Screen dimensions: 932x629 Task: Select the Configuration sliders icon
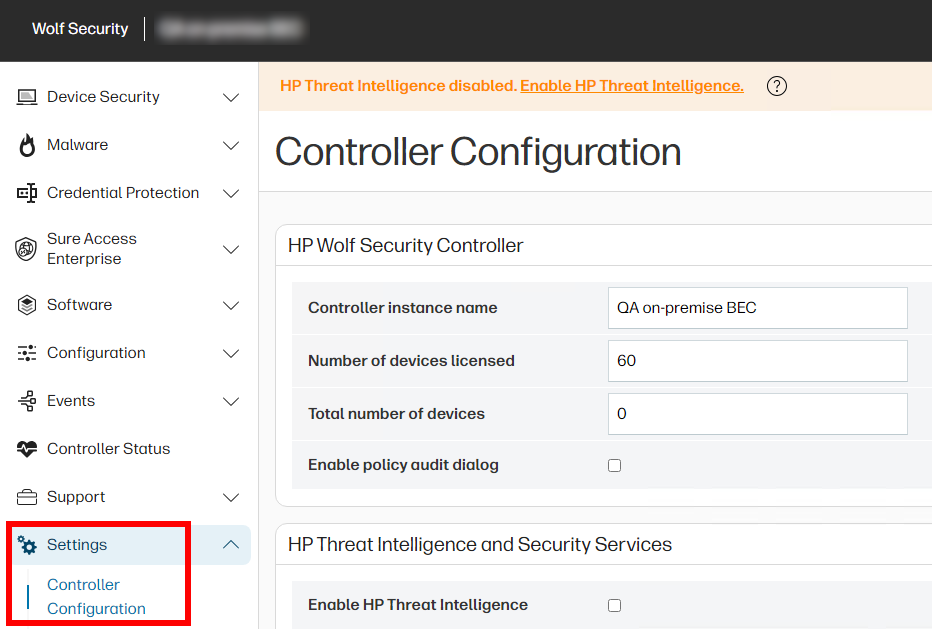click(x=25, y=353)
